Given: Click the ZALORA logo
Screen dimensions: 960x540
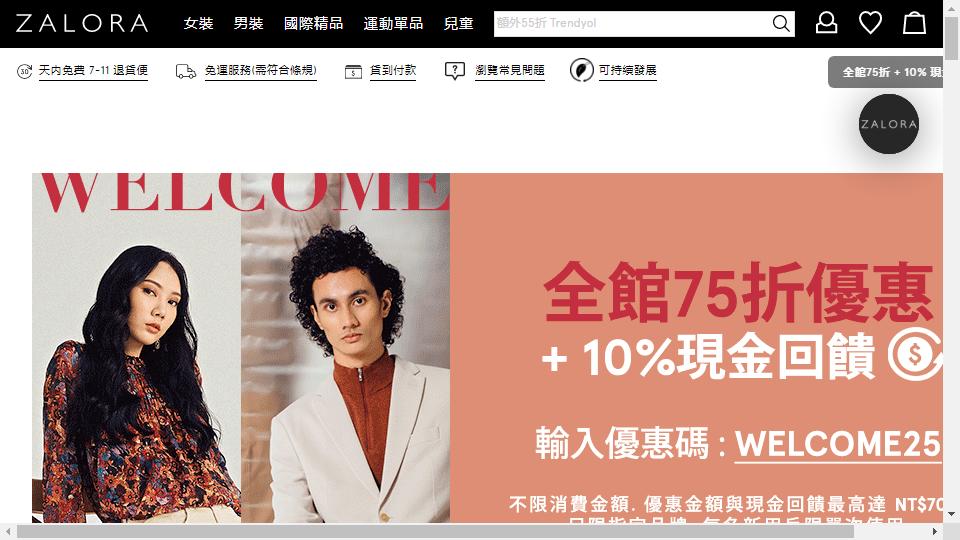Looking at the screenshot, I should click(x=82, y=23).
